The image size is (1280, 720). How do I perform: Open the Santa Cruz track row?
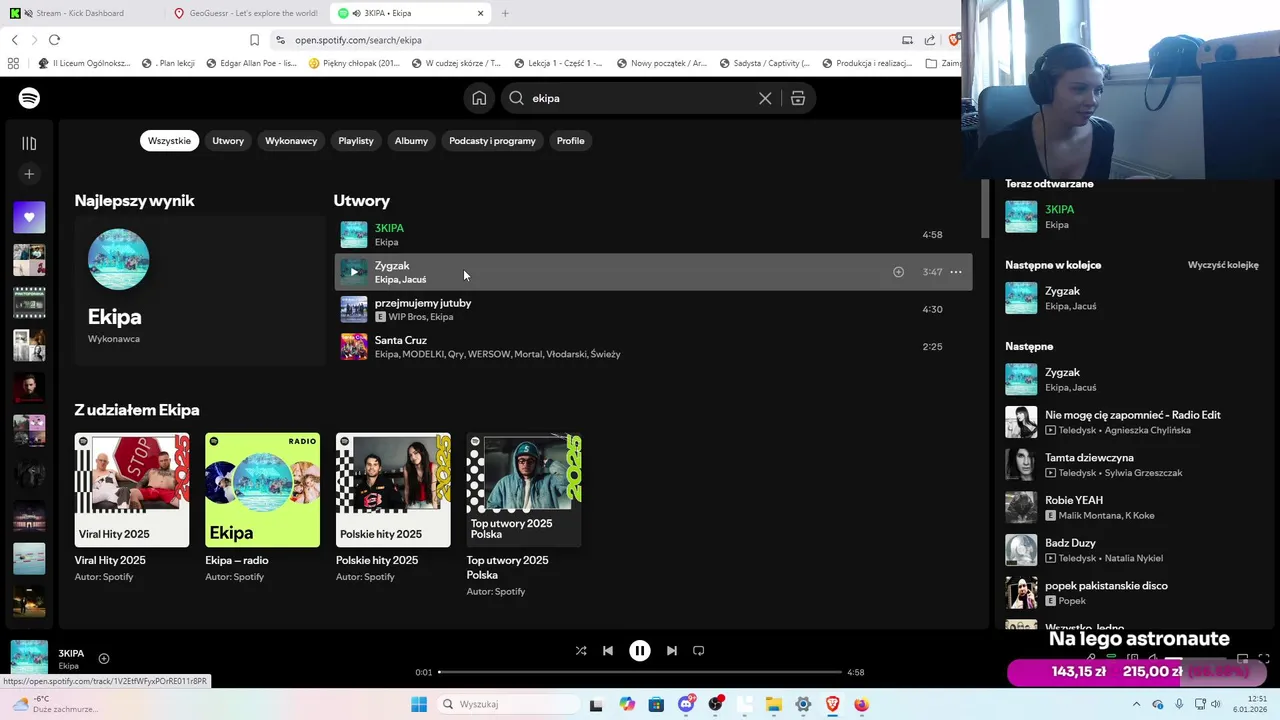[653, 346]
